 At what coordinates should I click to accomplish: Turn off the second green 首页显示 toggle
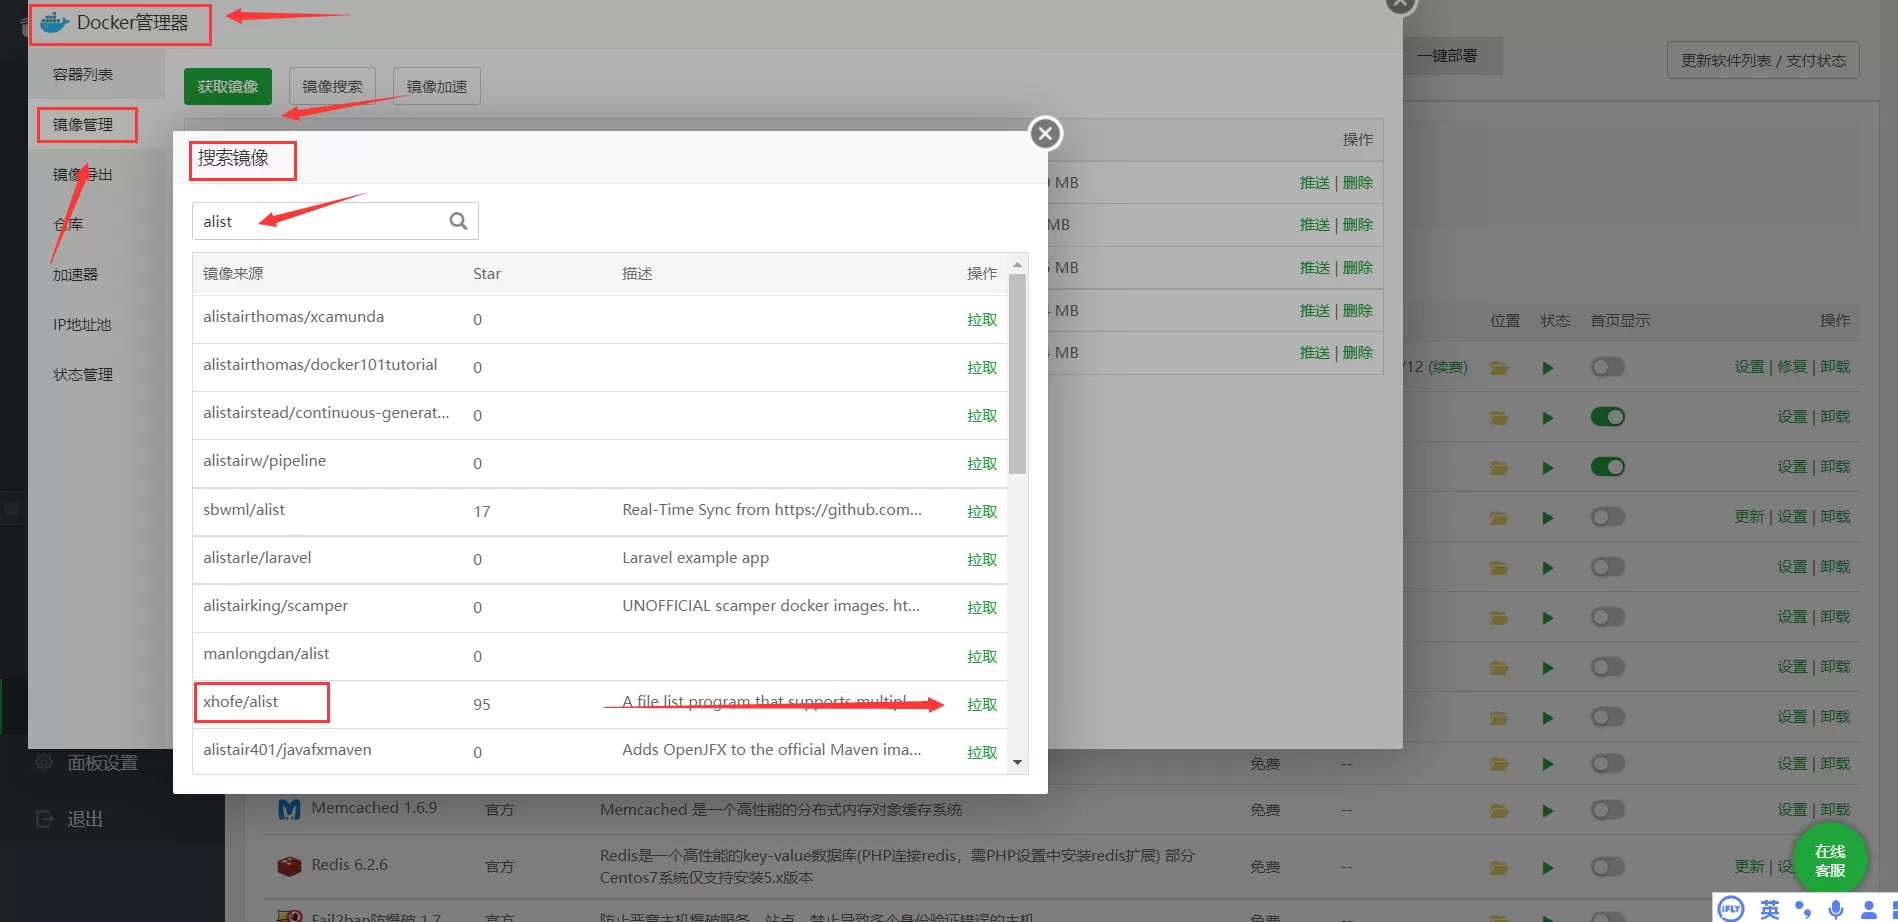click(x=1607, y=467)
